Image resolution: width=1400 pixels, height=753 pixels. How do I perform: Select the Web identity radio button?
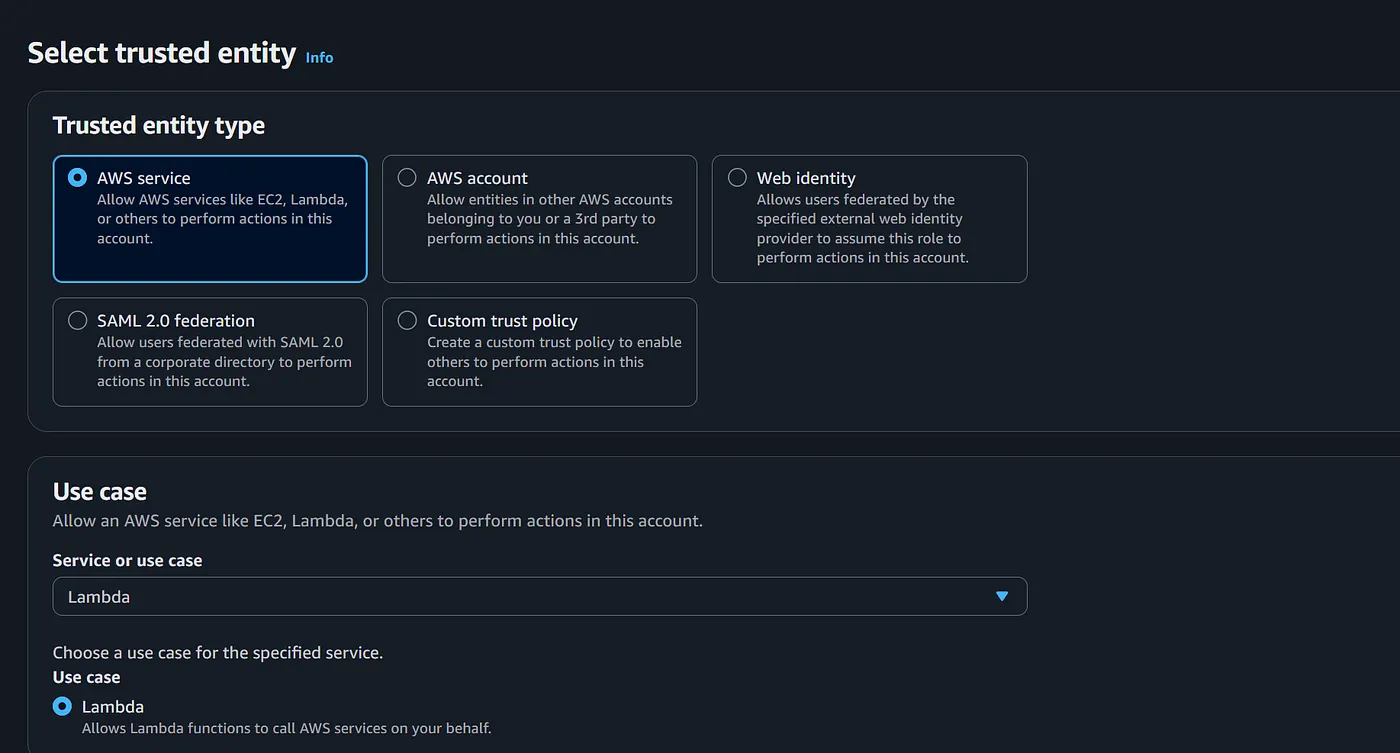tap(737, 178)
